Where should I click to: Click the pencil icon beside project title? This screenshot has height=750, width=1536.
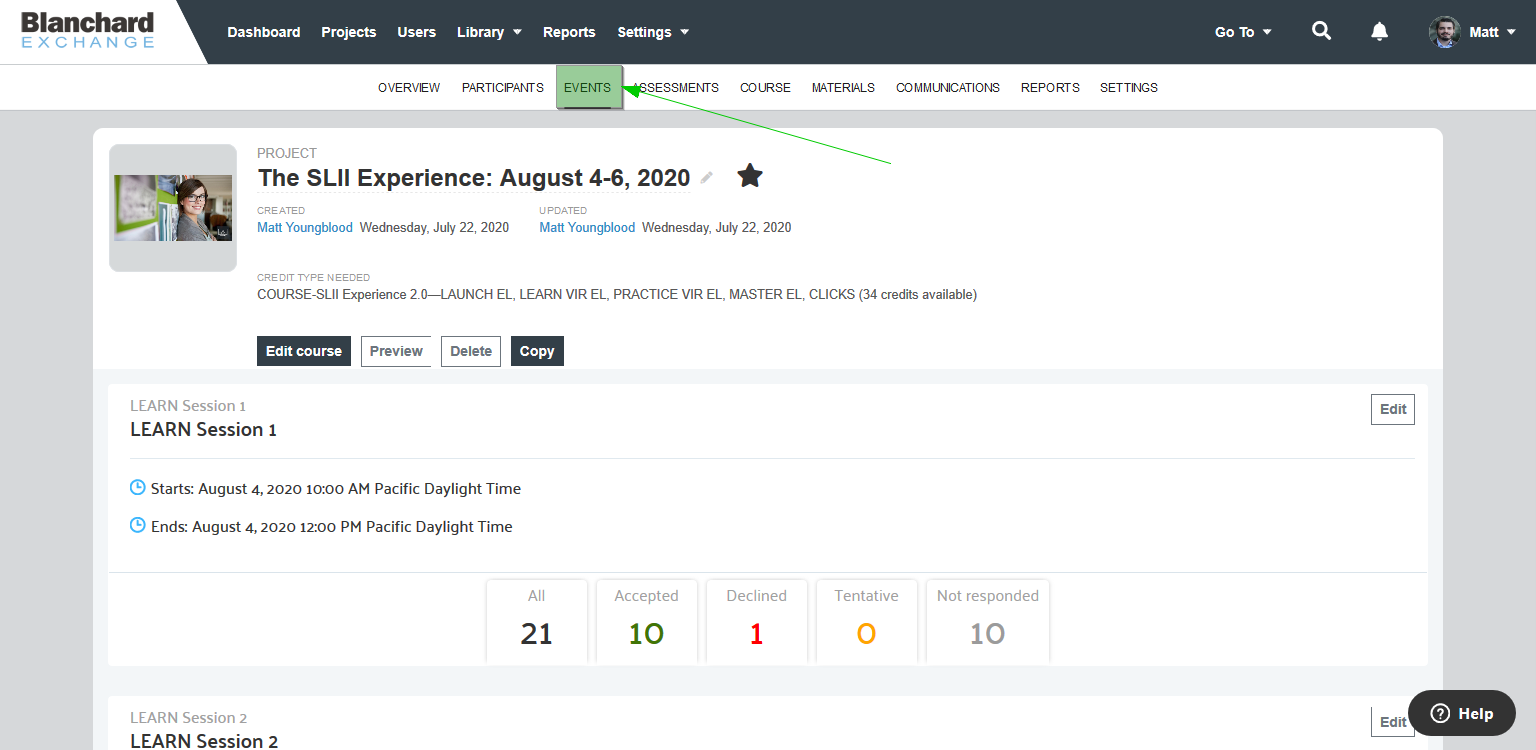pos(707,178)
